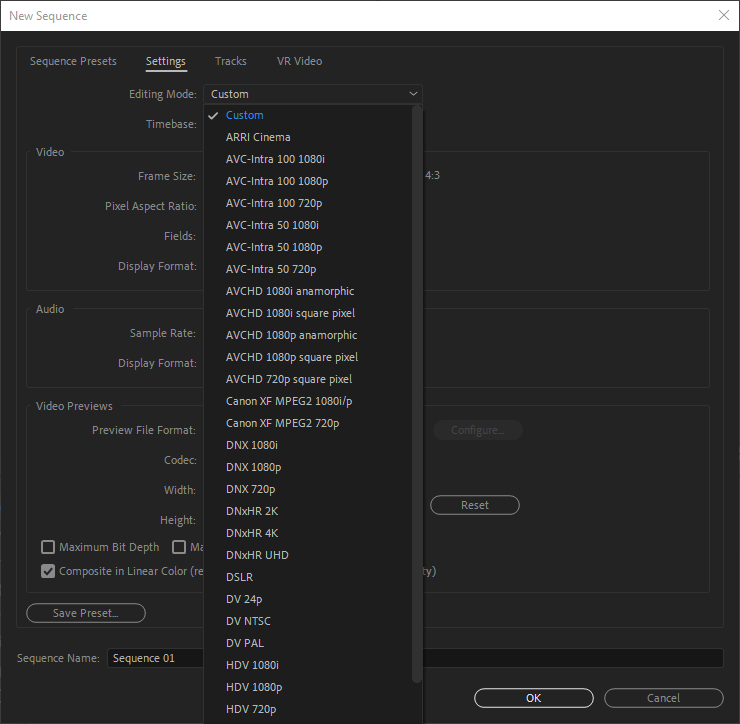740x724 pixels.
Task: Click the Sequence Name field
Action: (415, 658)
